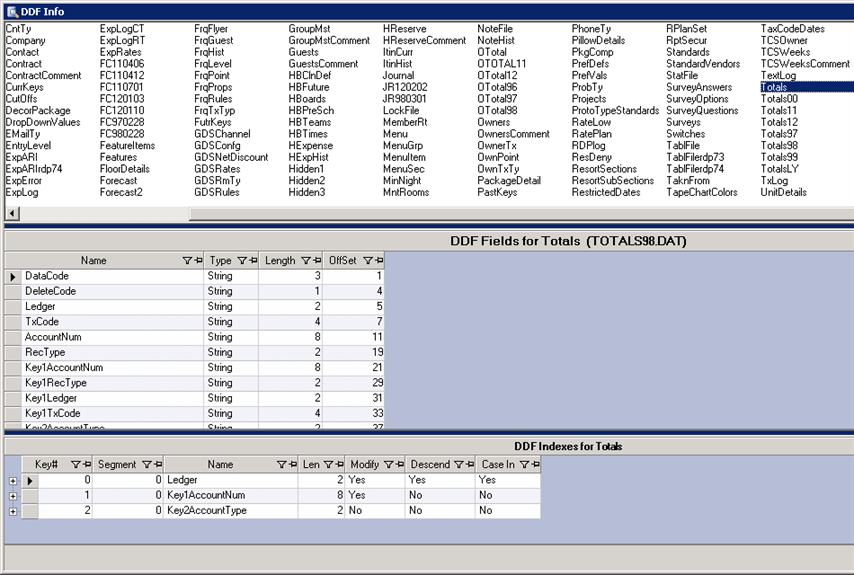Sort by the Len column header
The width and height of the screenshot is (854, 575).
(313, 465)
